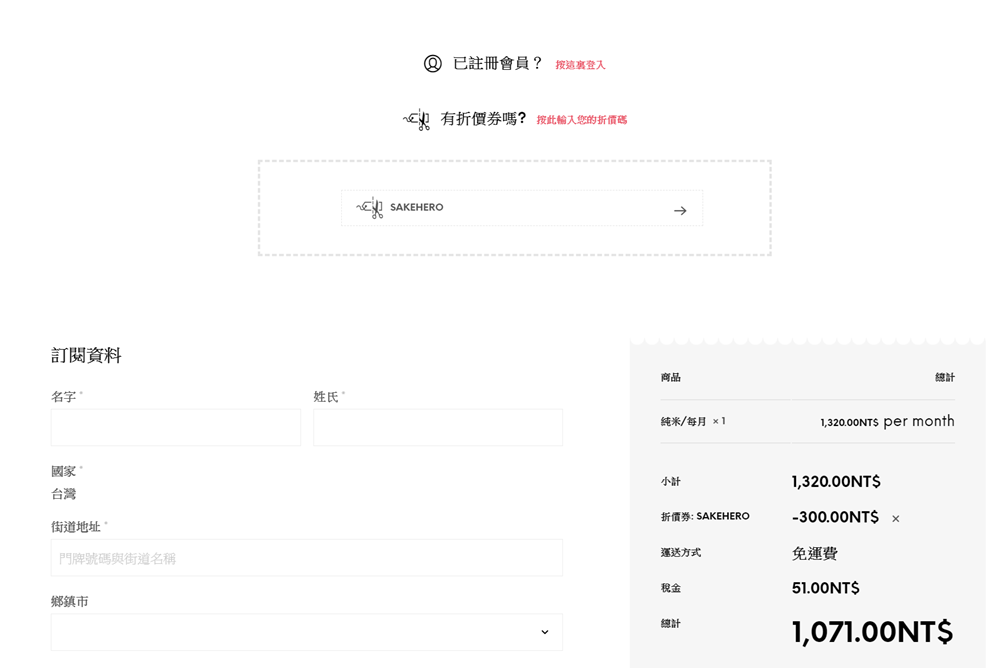Click the 免運費 shipping method value
This screenshot has height=668, width=1000.
814,553
